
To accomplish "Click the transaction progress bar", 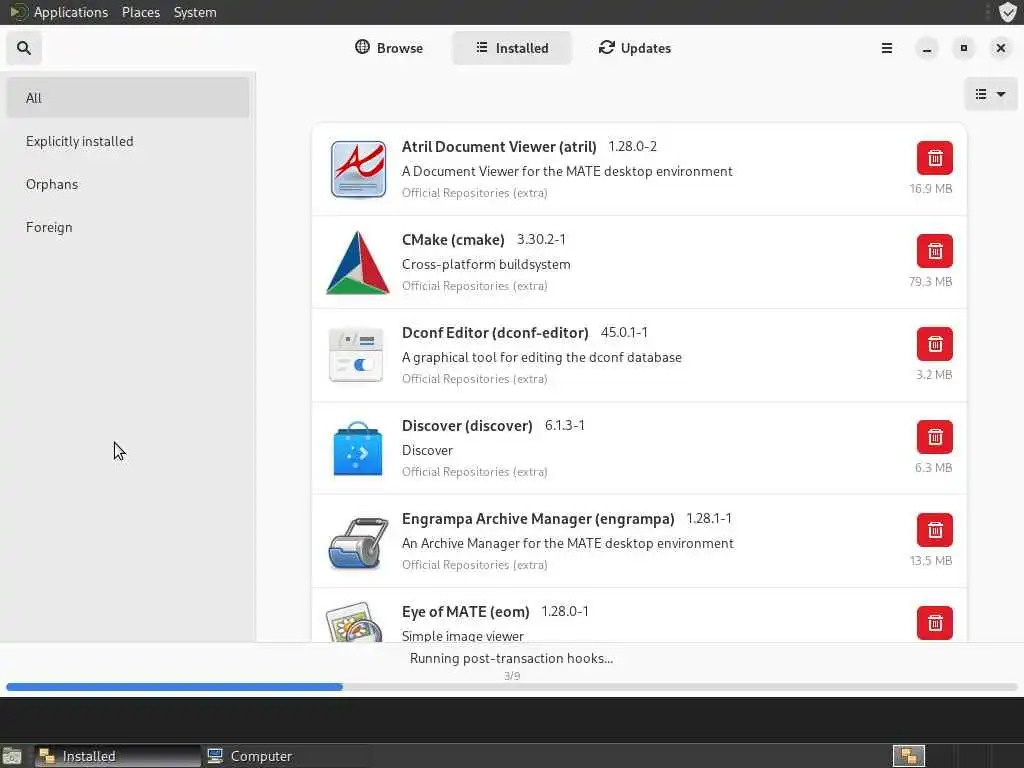I will 512,687.
